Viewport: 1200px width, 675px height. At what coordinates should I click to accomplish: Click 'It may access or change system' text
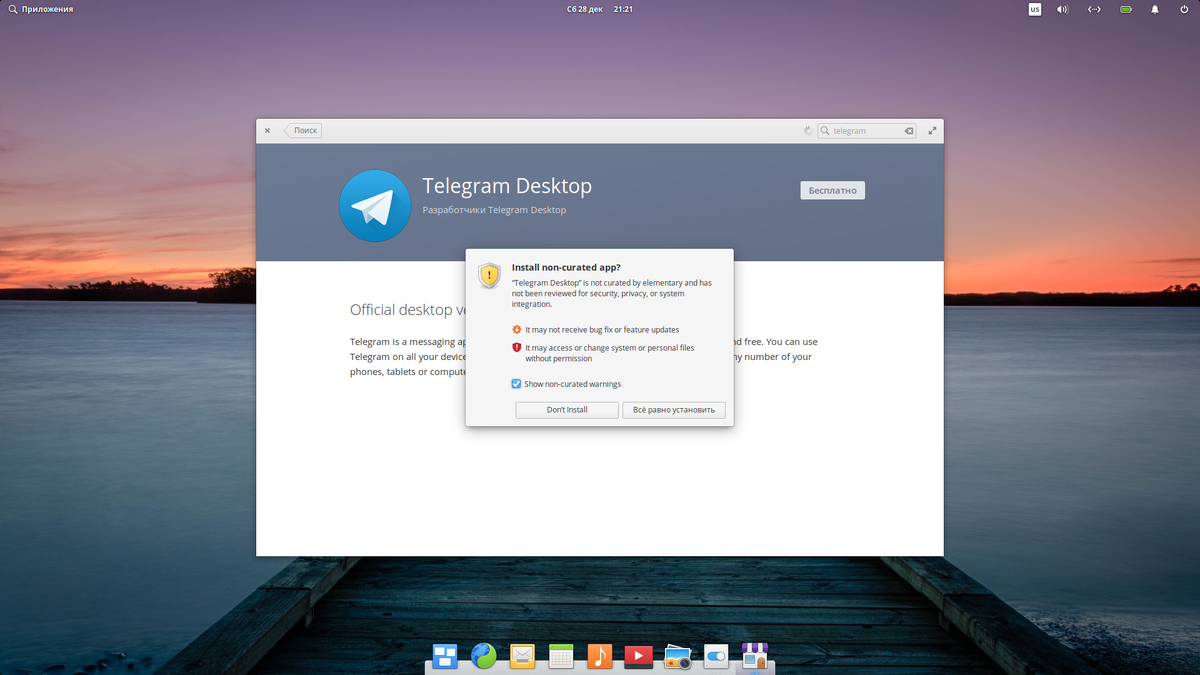click(x=610, y=353)
